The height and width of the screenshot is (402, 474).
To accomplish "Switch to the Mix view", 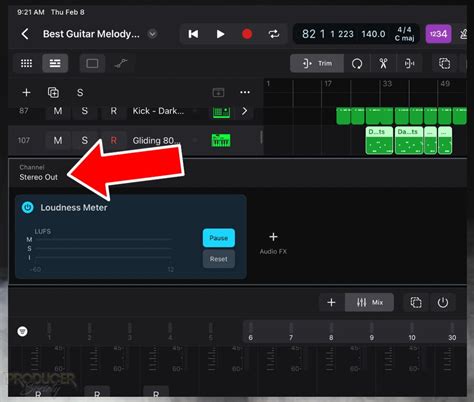I will [x=369, y=303].
